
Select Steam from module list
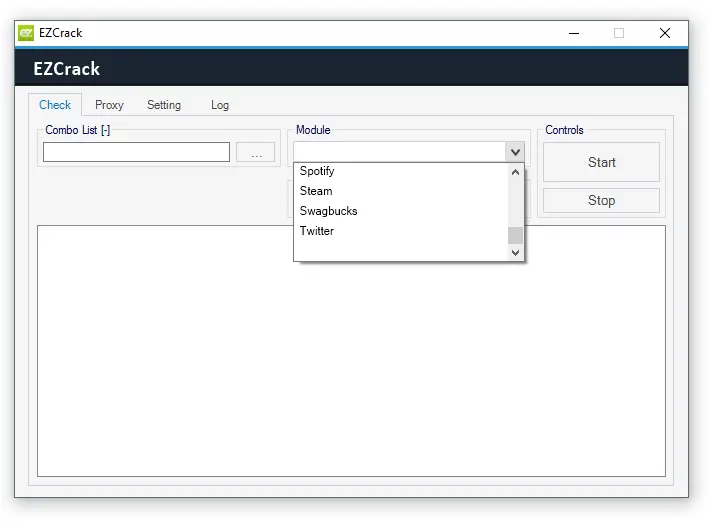click(x=401, y=191)
